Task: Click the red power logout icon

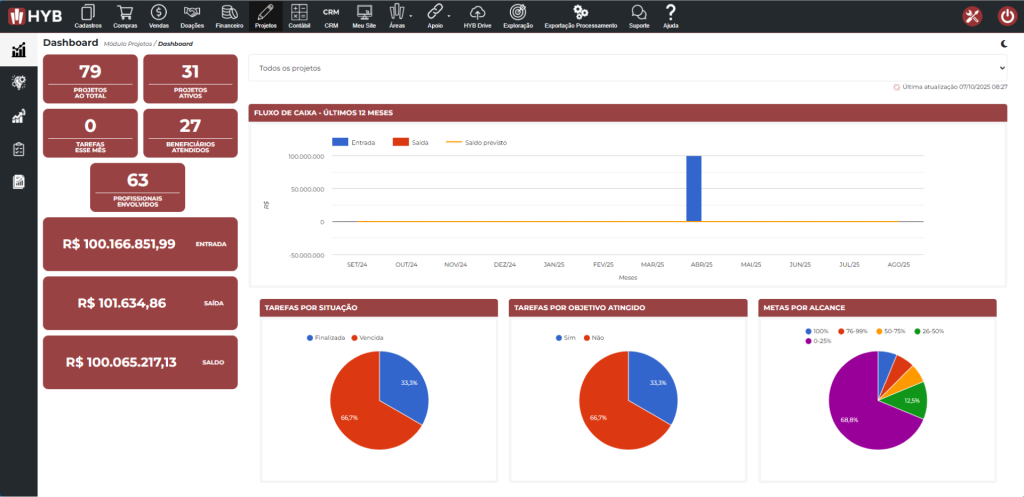Action: (x=1007, y=16)
